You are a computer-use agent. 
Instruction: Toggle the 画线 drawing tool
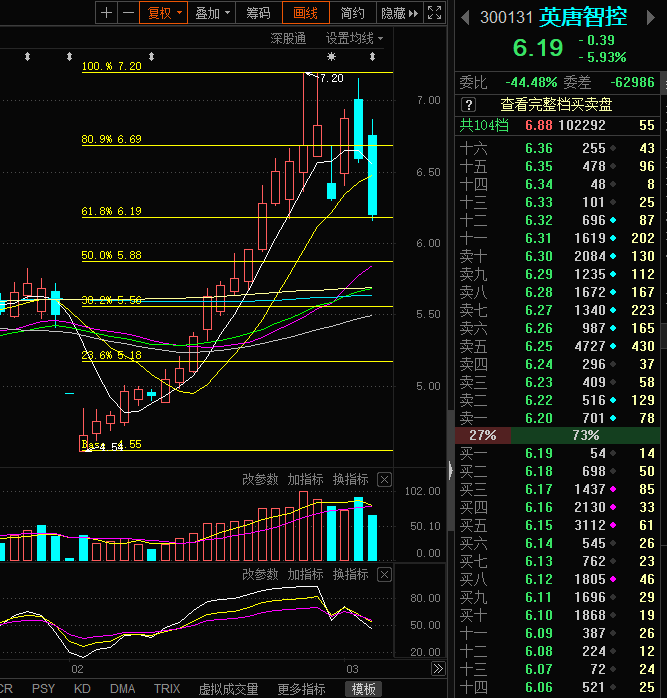coord(305,13)
